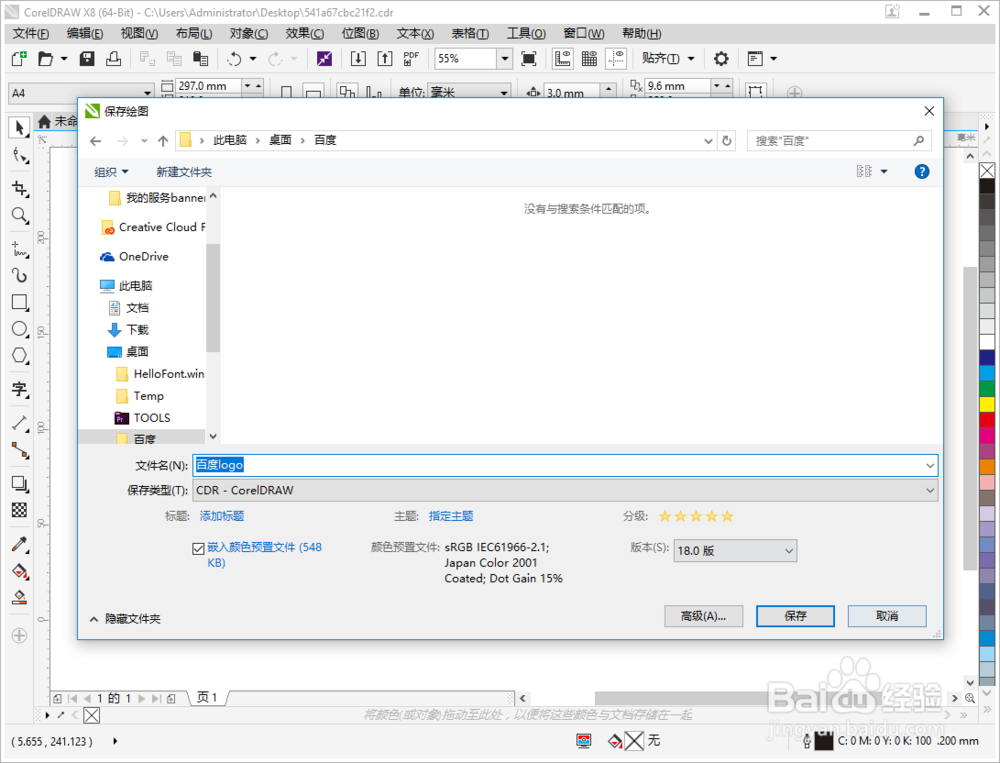Select the Drop Shadow tool

click(x=20, y=484)
